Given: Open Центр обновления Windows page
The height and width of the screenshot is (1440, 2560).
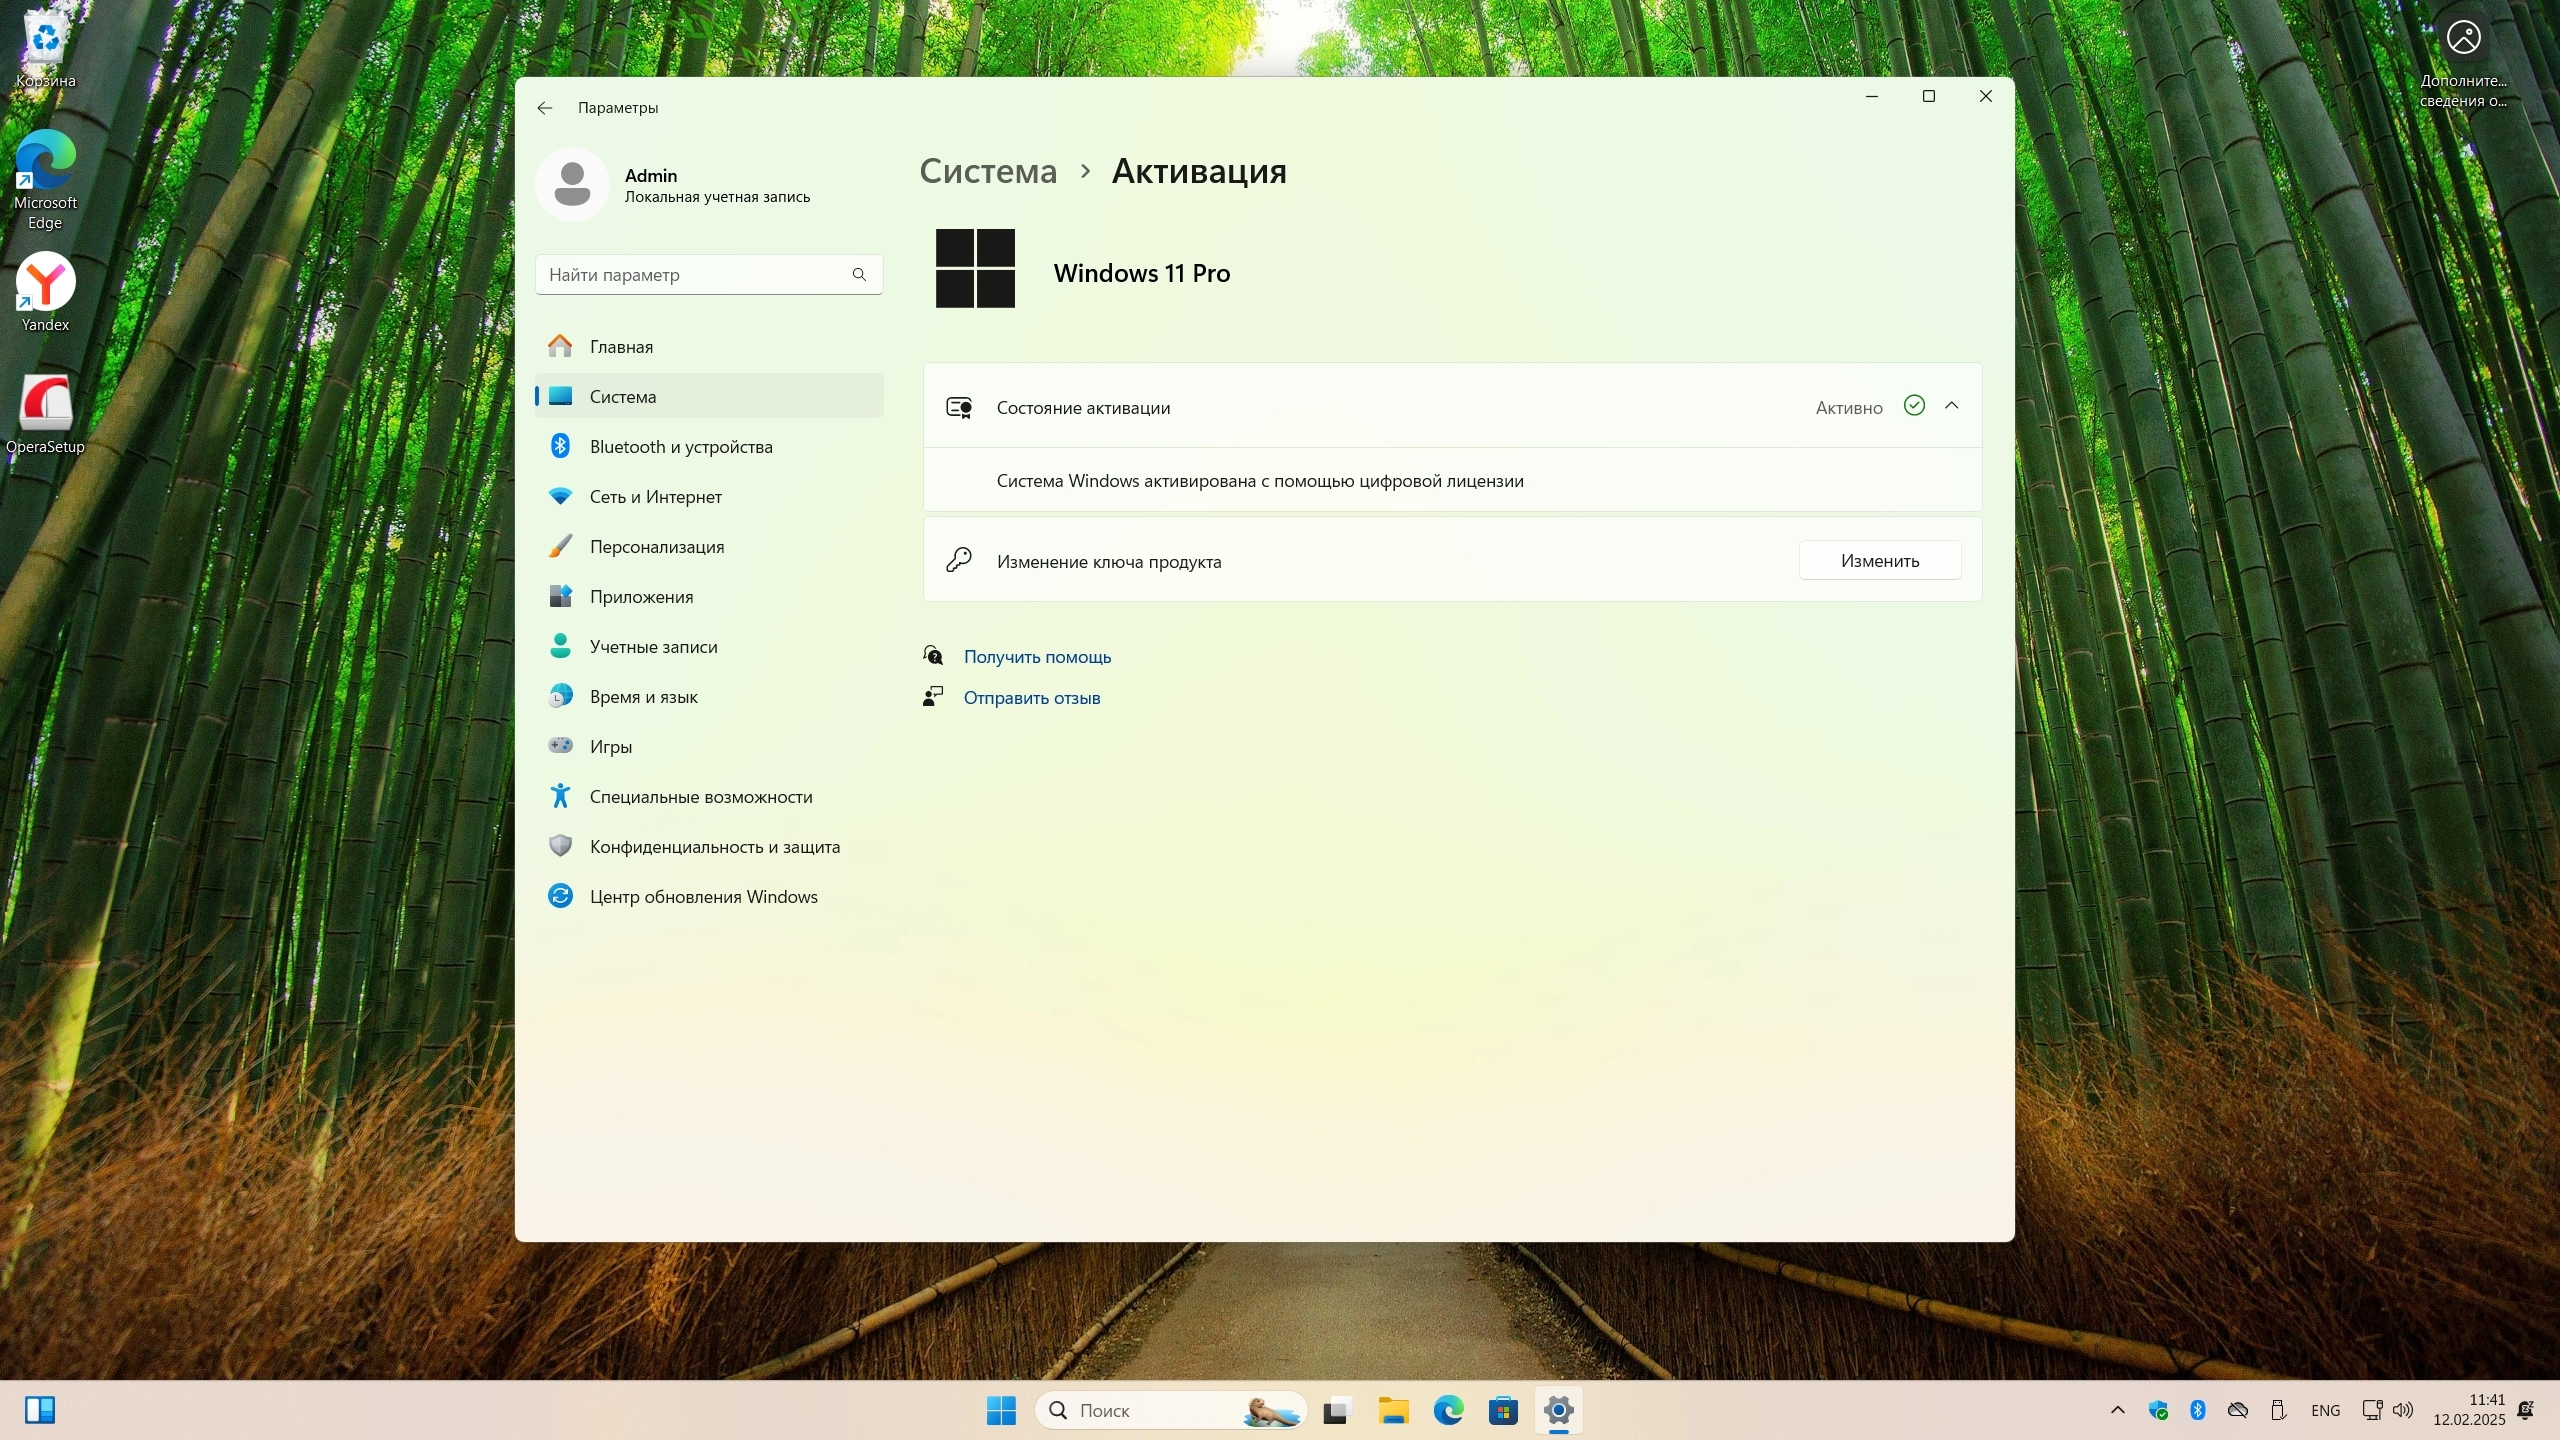Looking at the screenshot, I should pyautogui.click(x=703, y=897).
